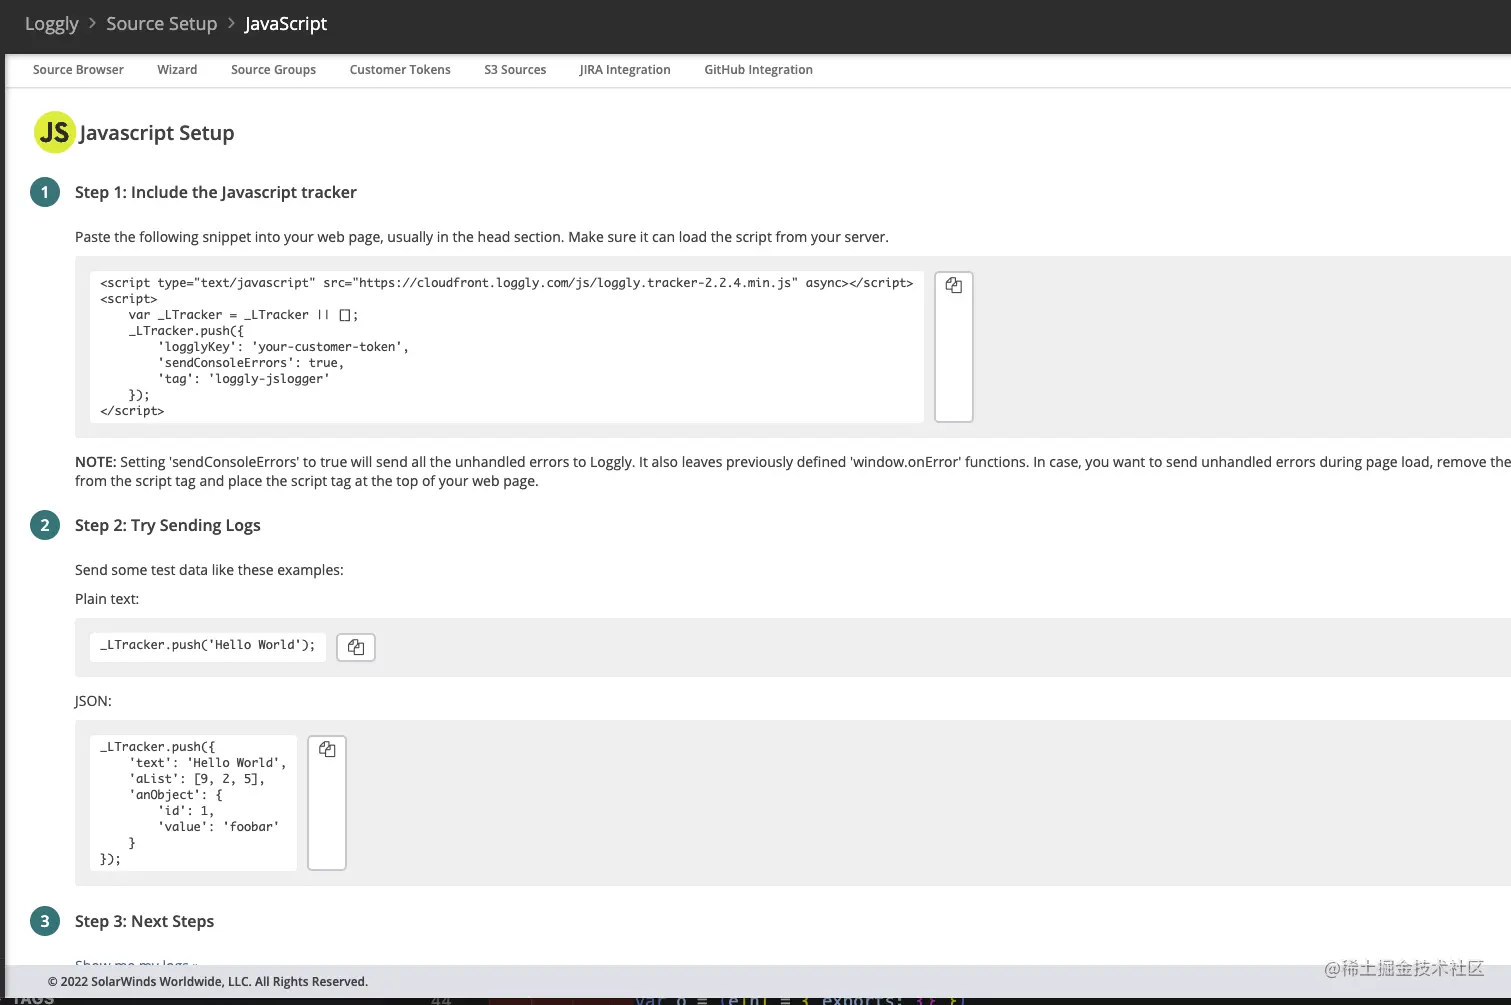
Task: Click the 'Step 2: Try Sending Logs' heading
Action: coord(168,525)
